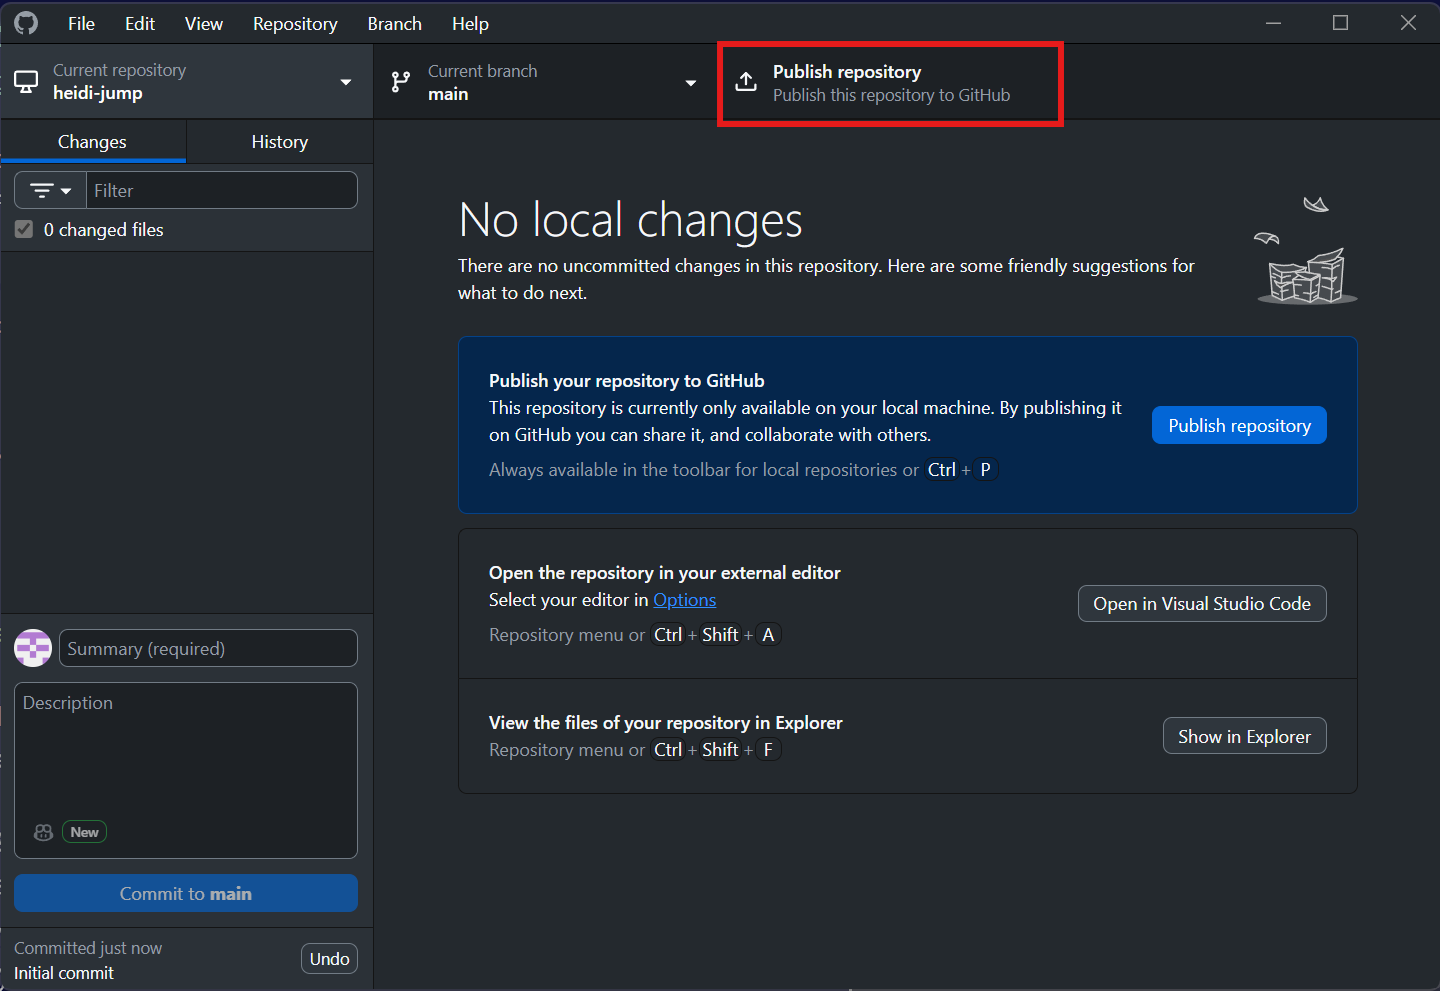
Task: Click the user avatar beside Summary field
Action: 33,648
